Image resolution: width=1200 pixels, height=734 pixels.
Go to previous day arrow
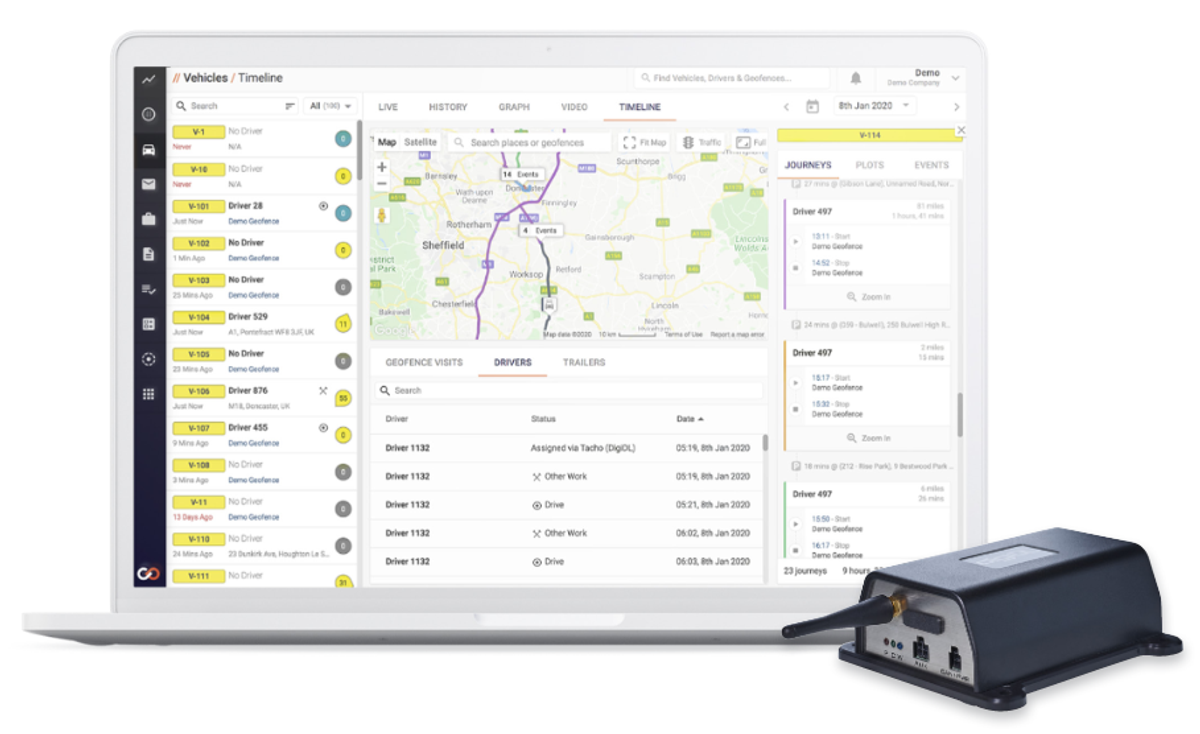click(786, 106)
